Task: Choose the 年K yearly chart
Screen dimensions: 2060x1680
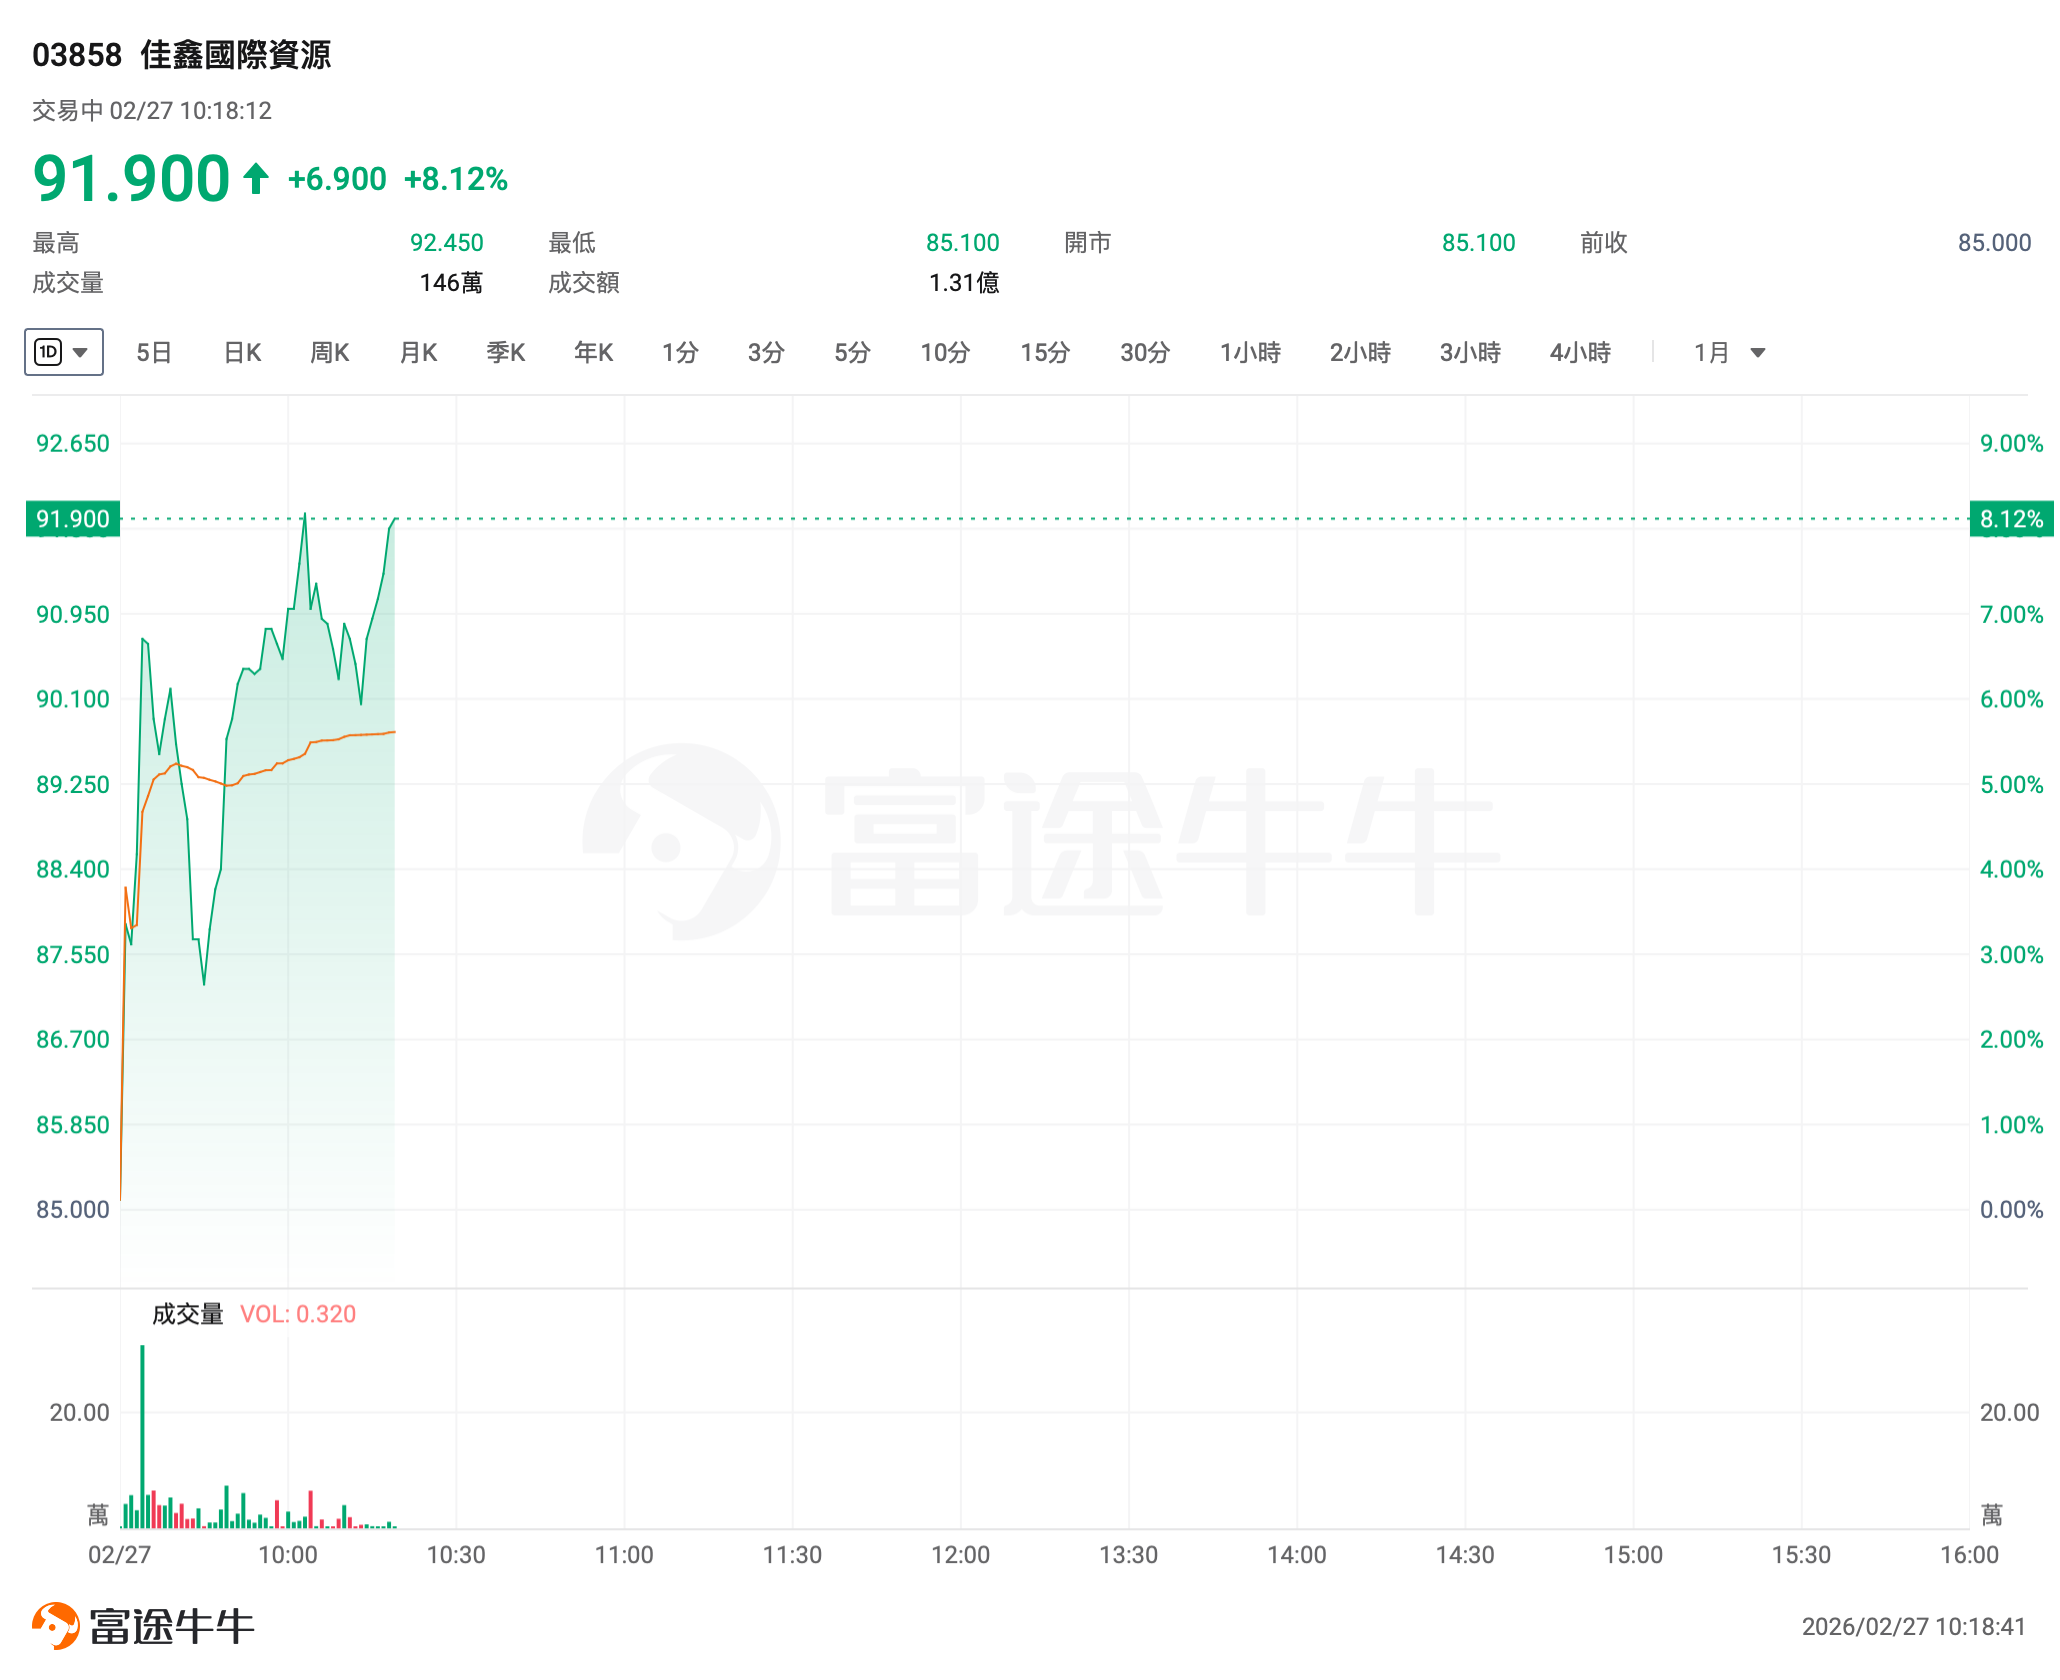Action: (594, 352)
